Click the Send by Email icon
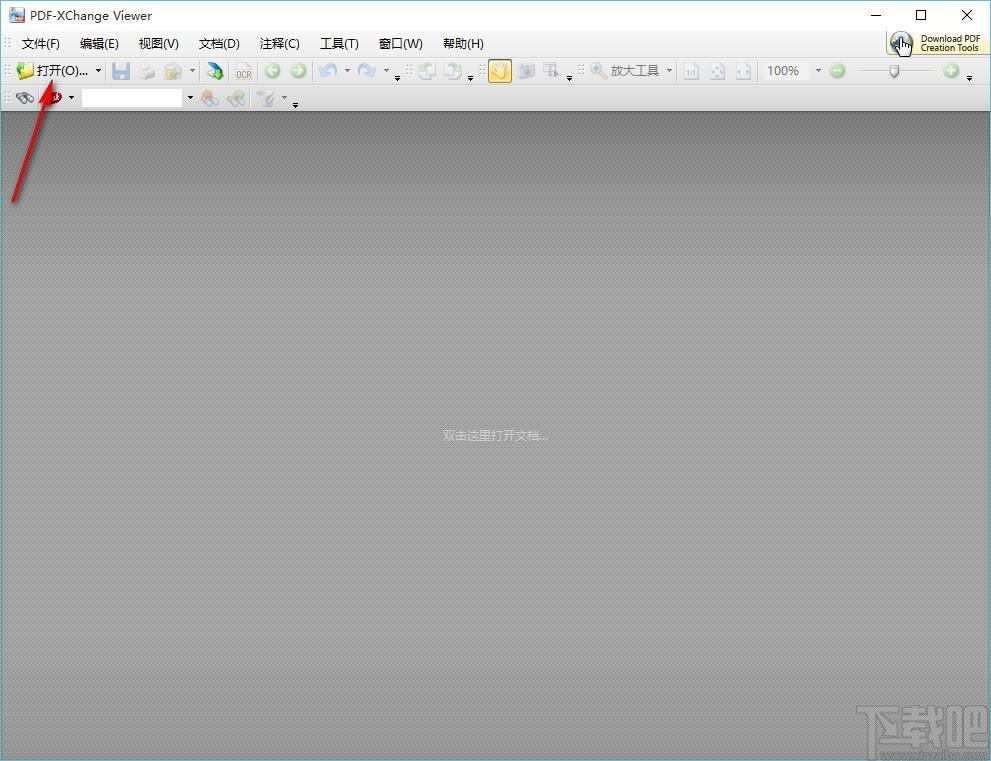Image resolution: width=991 pixels, height=761 pixels. pyautogui.click(x=173, y=71)
